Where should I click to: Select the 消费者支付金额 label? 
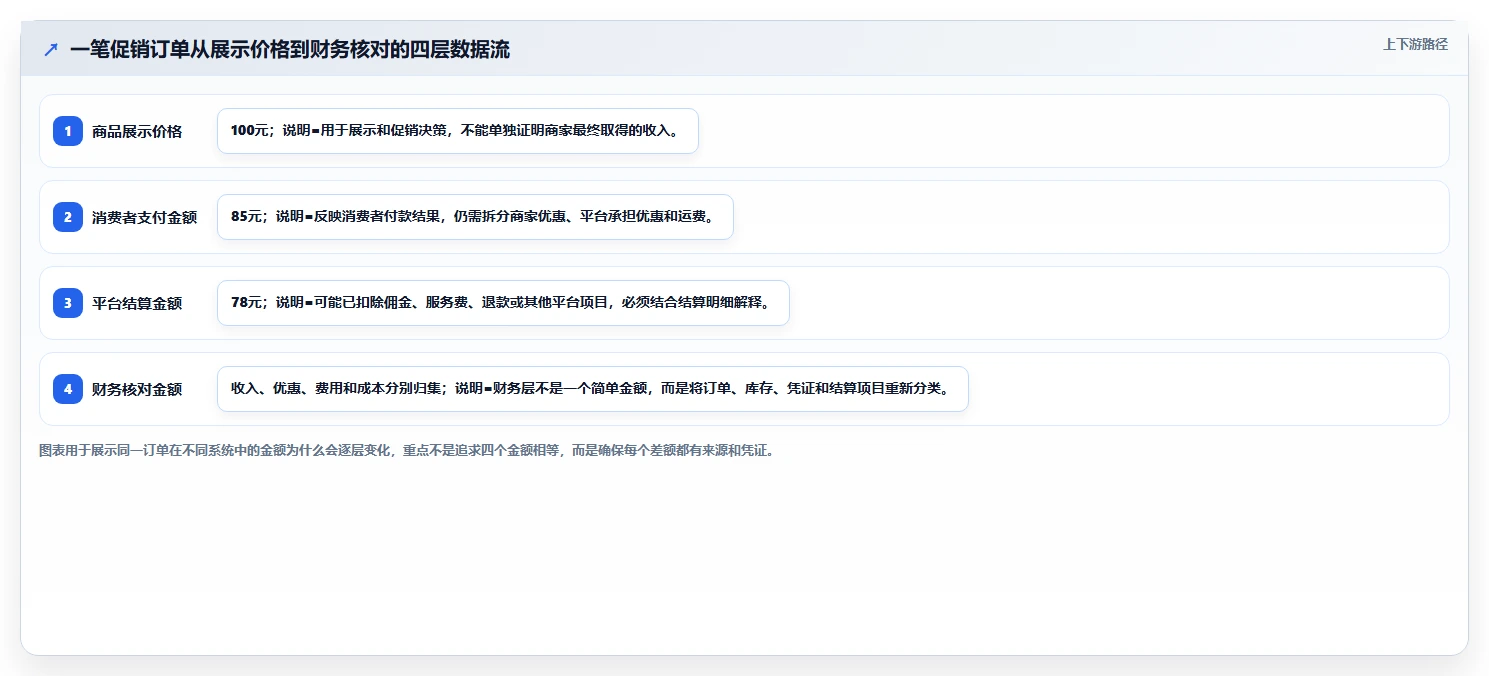coord(144,217)
